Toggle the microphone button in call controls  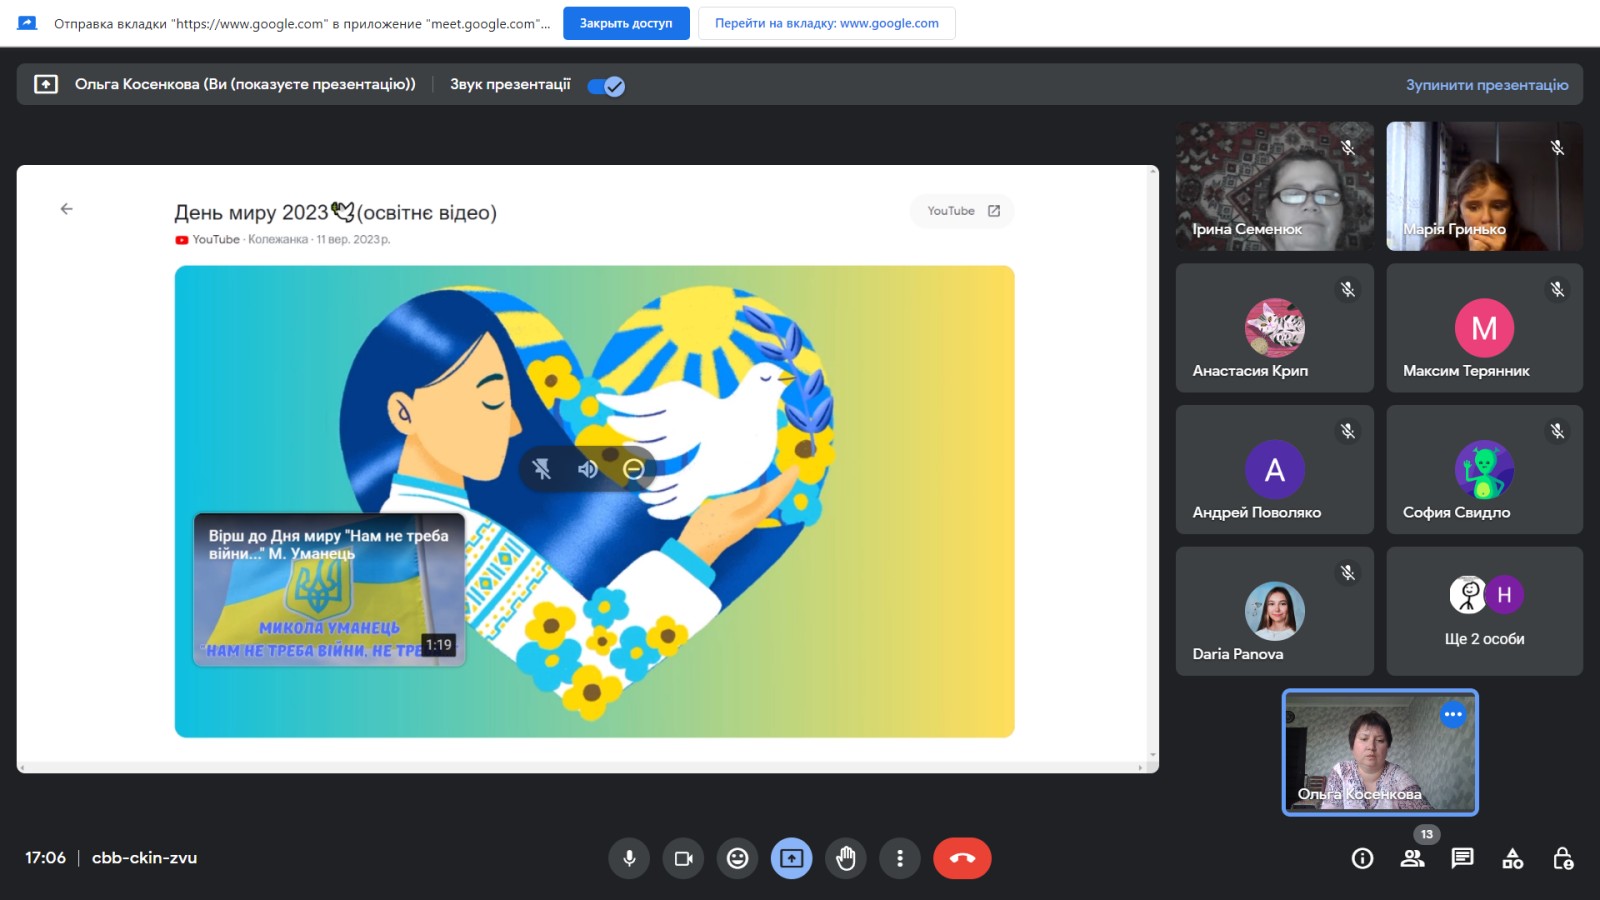tap(629, 858)
